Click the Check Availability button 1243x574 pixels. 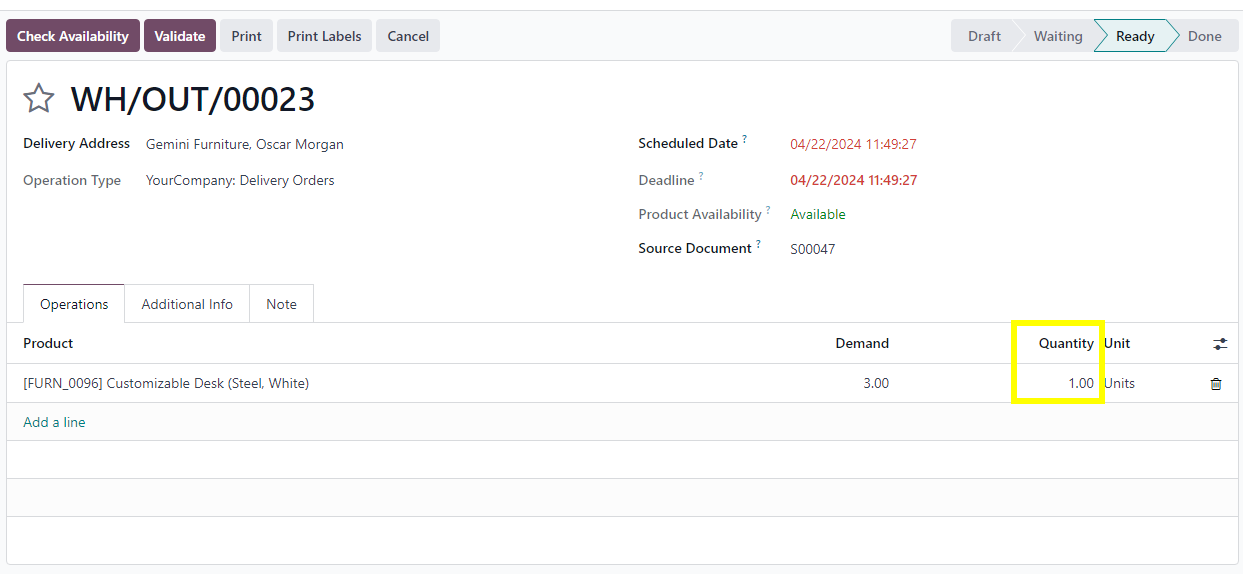coord(73,36)
